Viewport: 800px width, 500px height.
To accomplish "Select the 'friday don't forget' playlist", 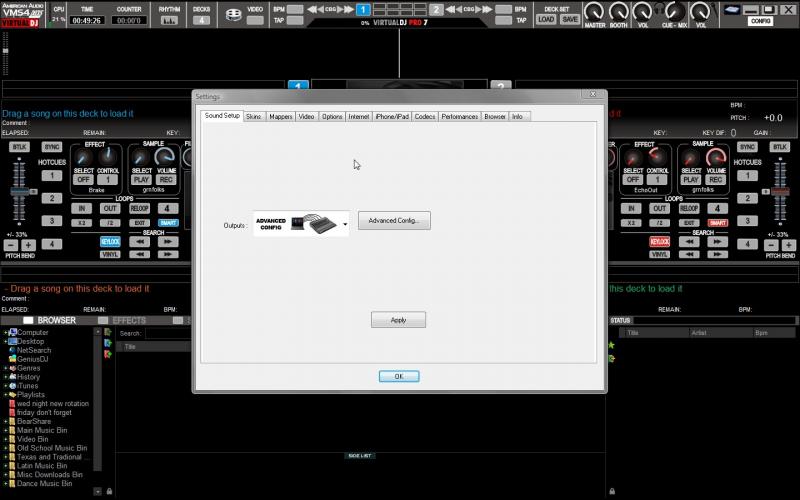I will point(44,412).
